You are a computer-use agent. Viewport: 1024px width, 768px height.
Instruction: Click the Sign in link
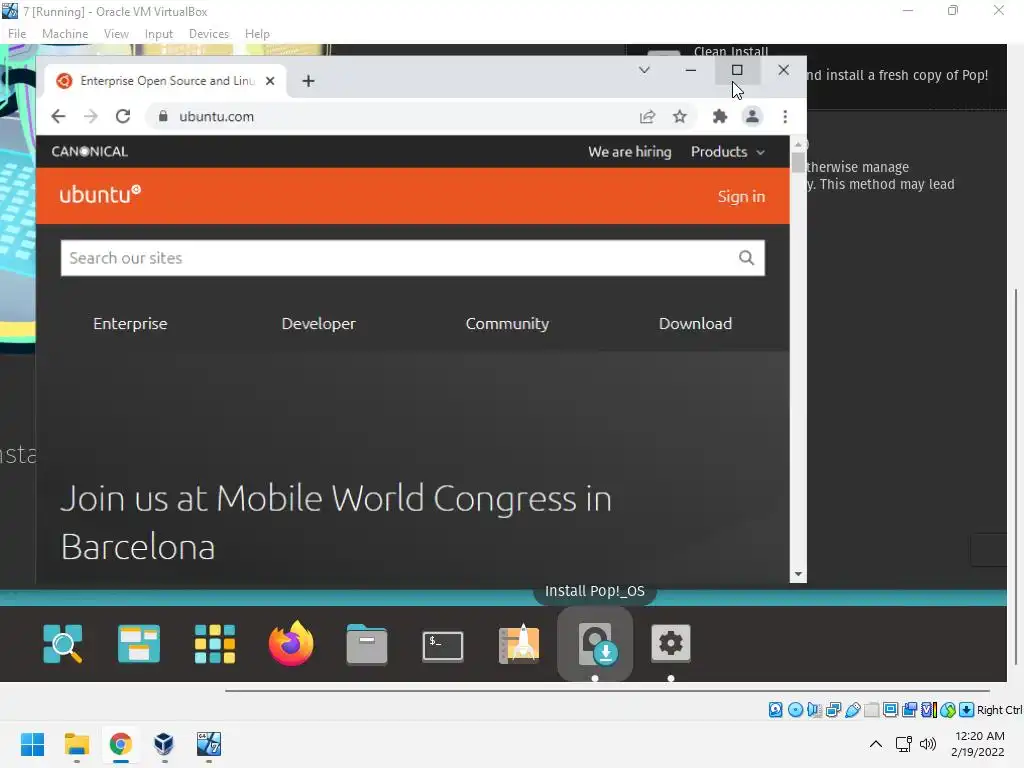coord(741,197)
